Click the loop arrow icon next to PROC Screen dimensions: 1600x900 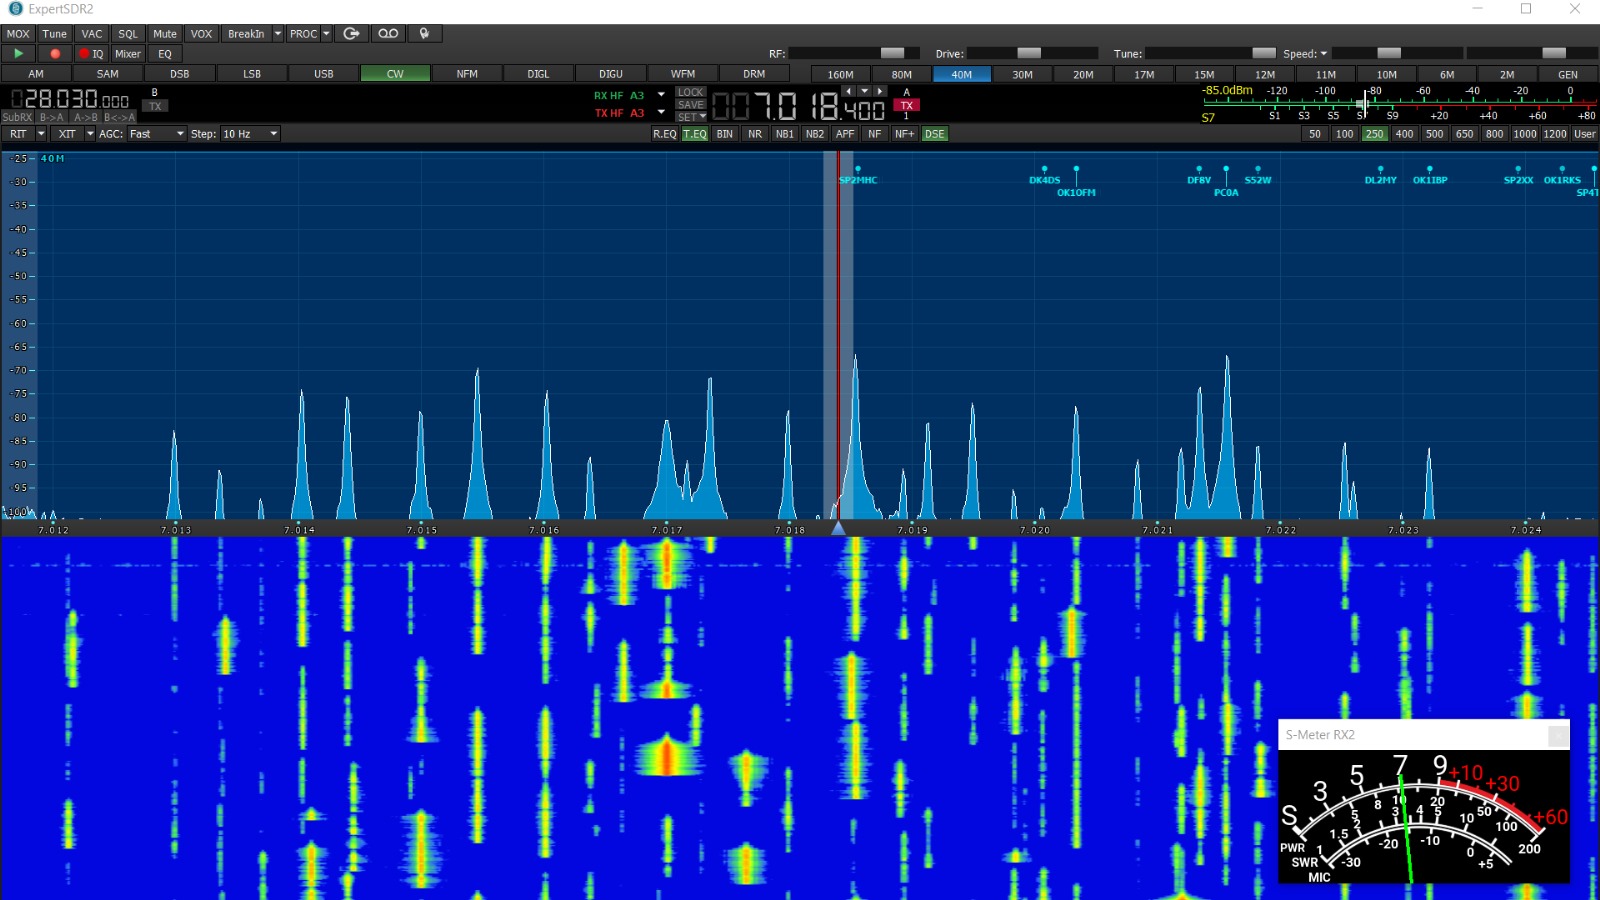pos(351,34)
